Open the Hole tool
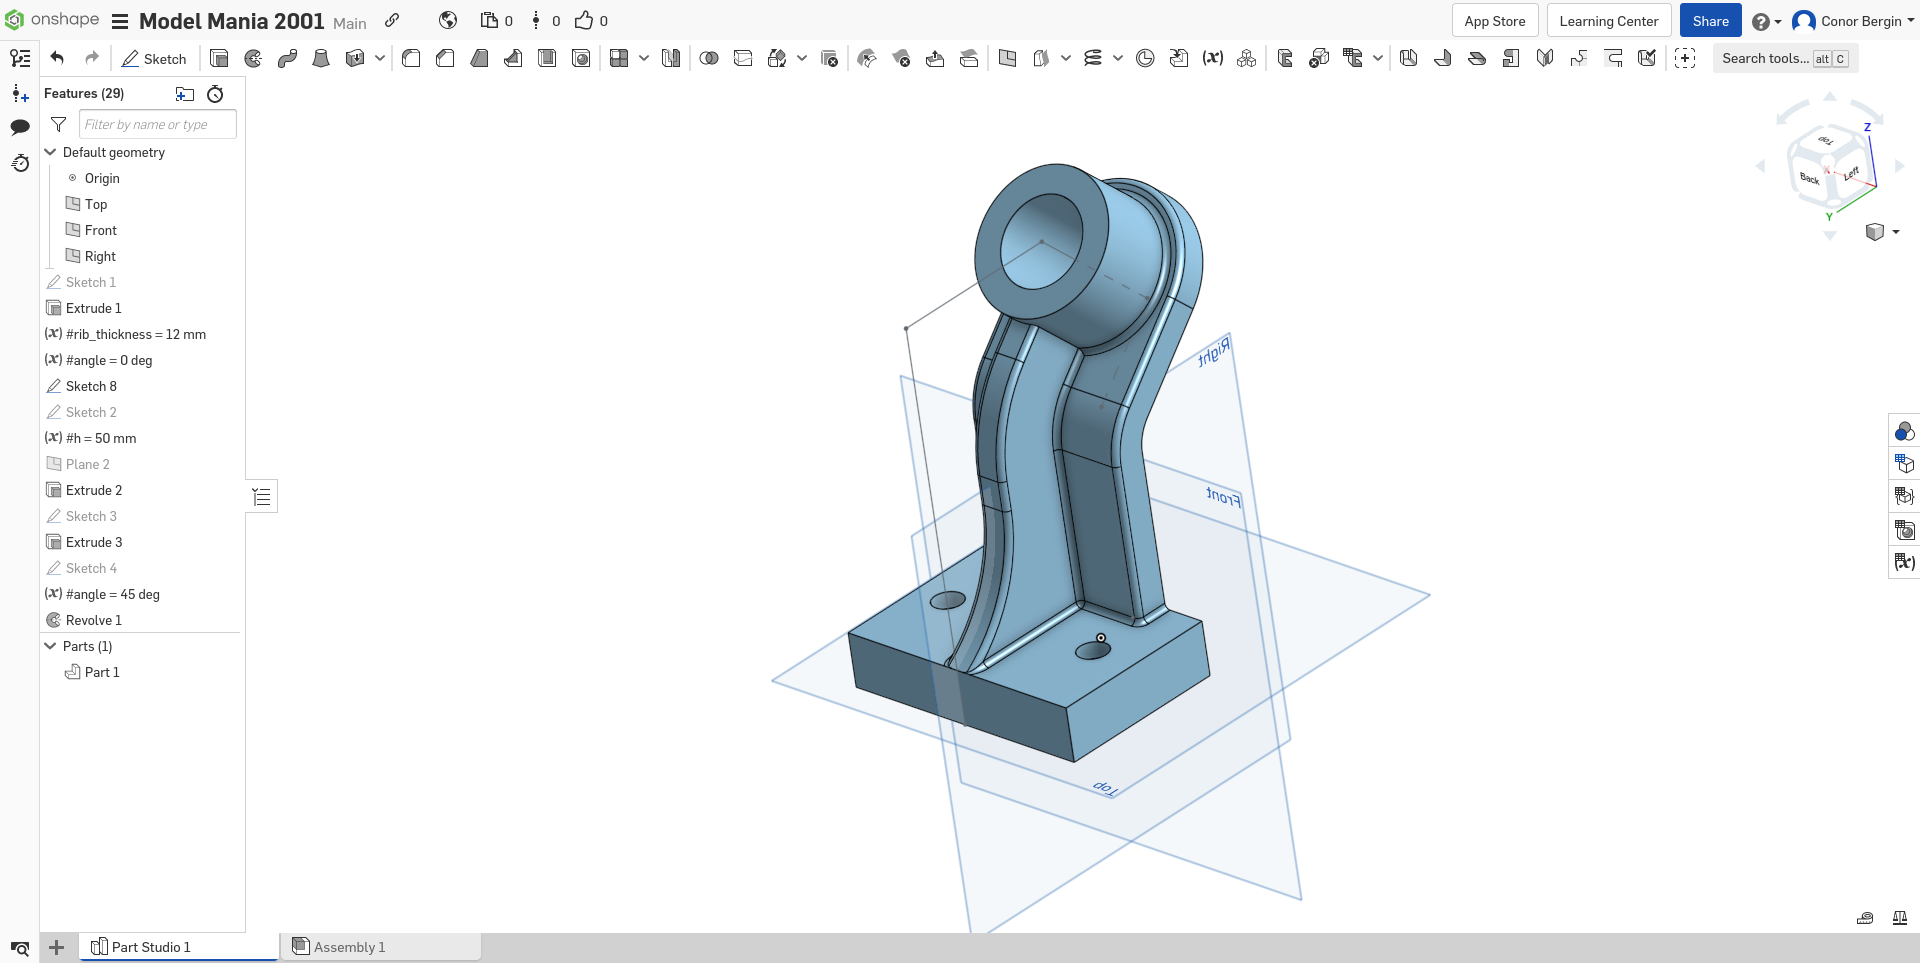This screenshot has height=963, width=1920. point(581,58)
